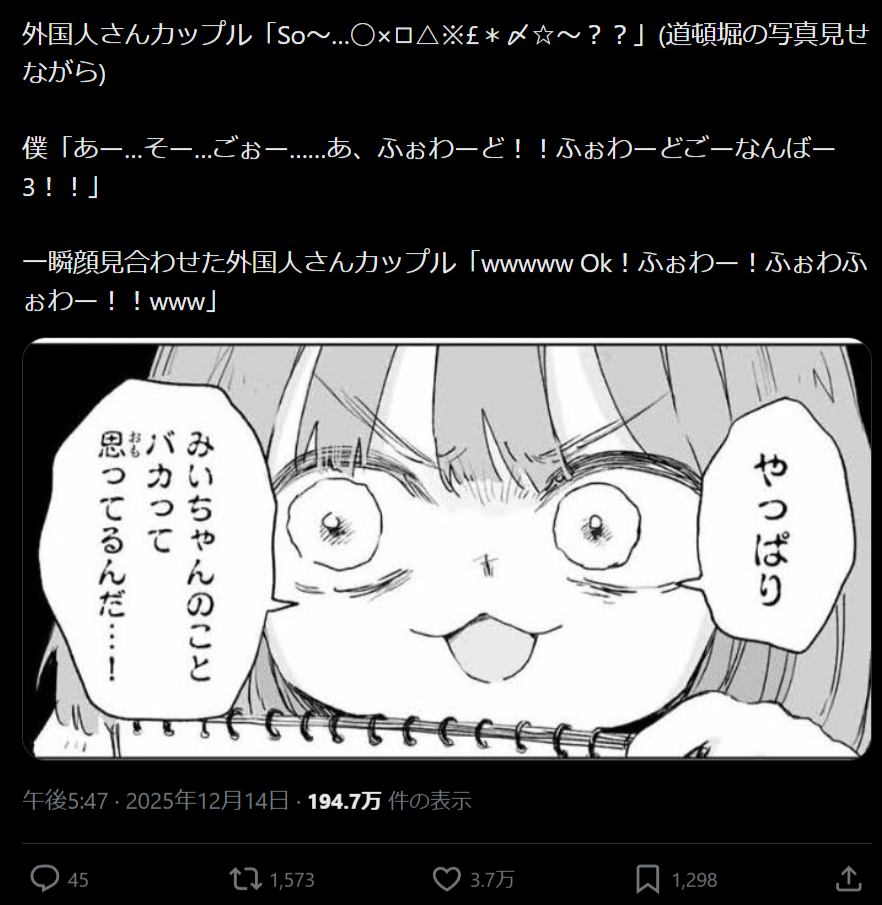
Task: Open the 午後5:47 timestamp link
Action: pyautogui.click(x=65, y=801)
